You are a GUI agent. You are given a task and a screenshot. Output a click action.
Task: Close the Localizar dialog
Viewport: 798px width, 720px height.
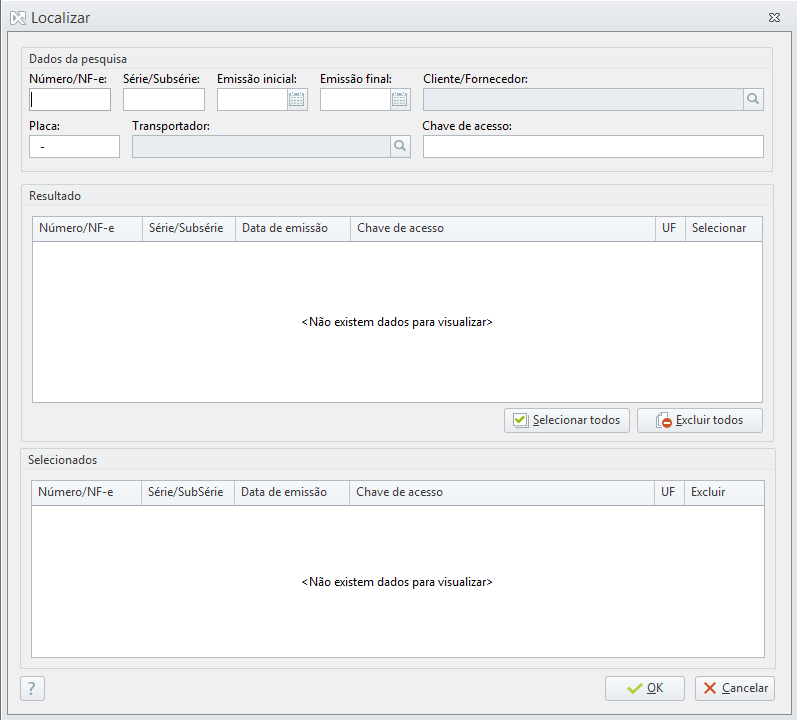[774, 18]
